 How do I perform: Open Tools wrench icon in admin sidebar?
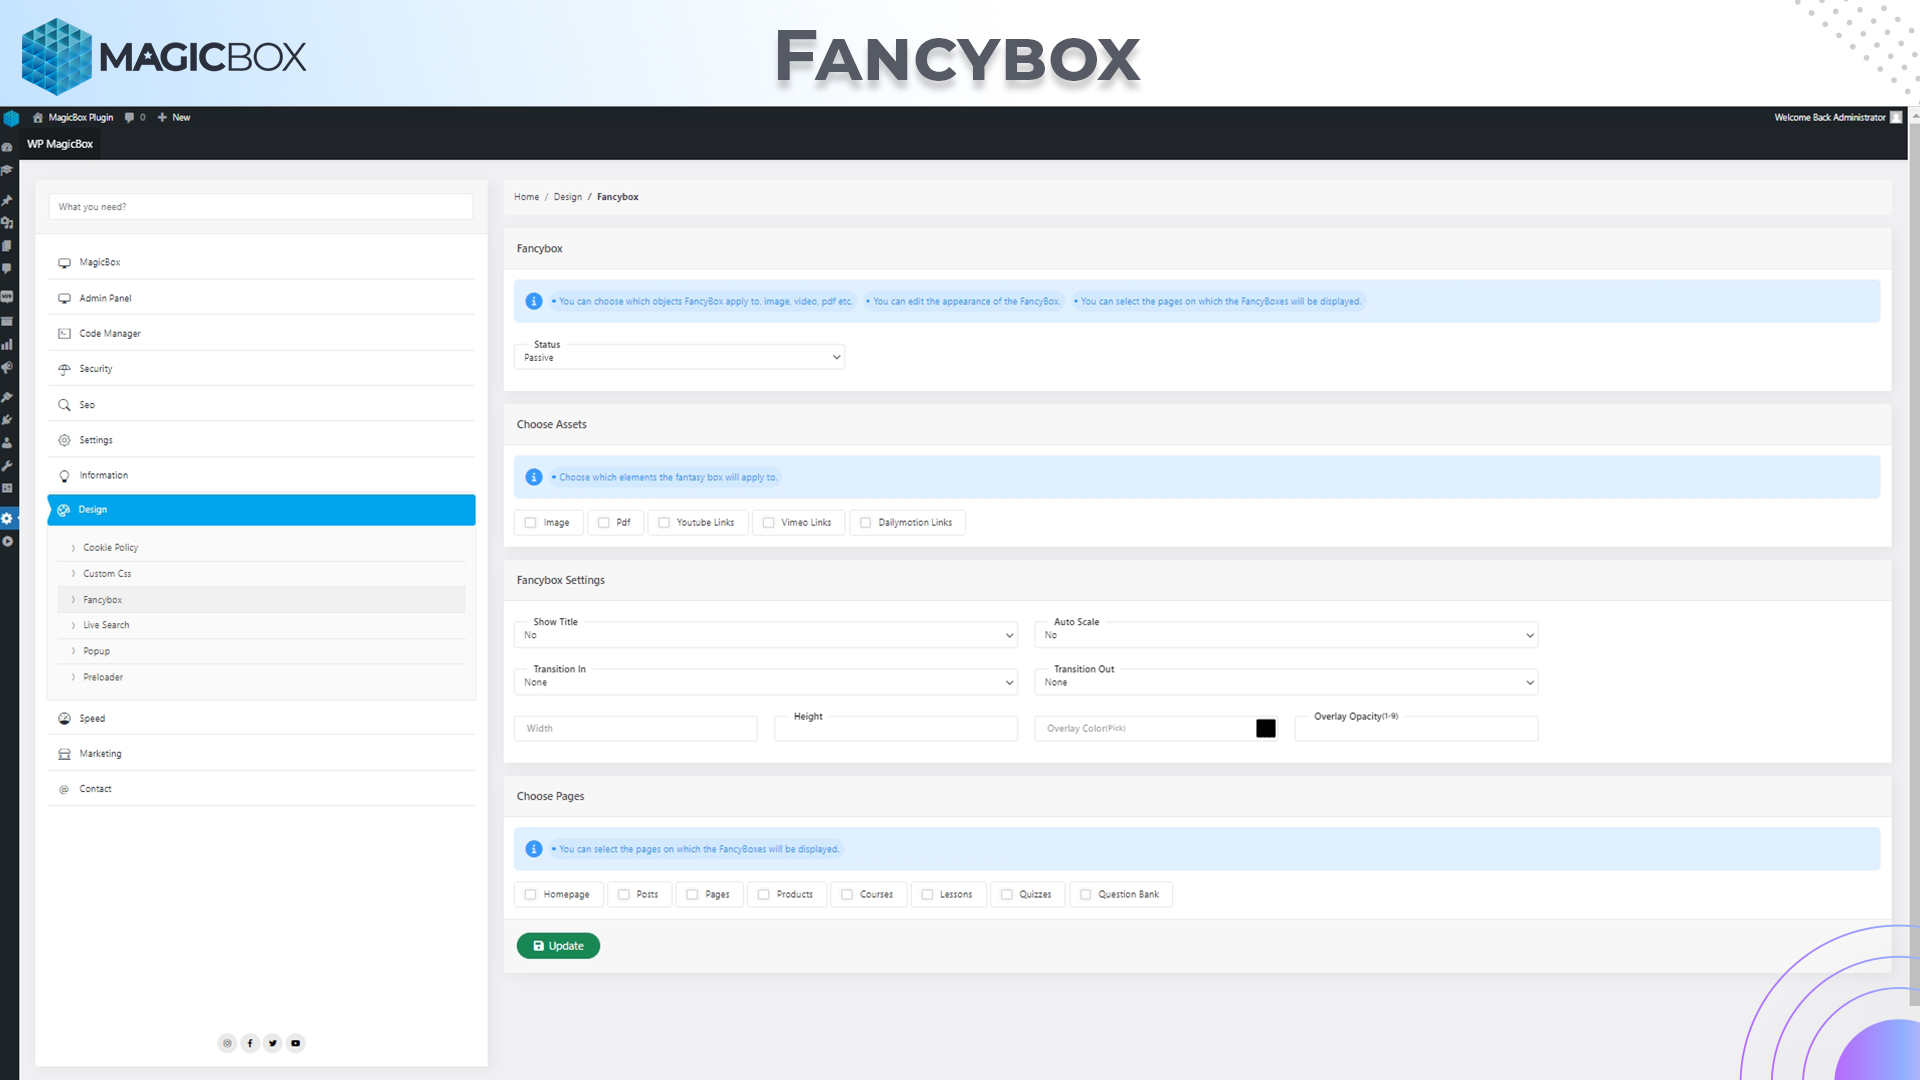tap(7, 466)
